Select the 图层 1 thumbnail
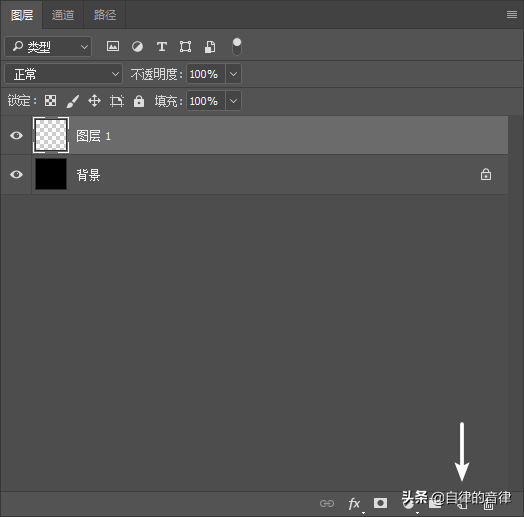 [51, 135]
